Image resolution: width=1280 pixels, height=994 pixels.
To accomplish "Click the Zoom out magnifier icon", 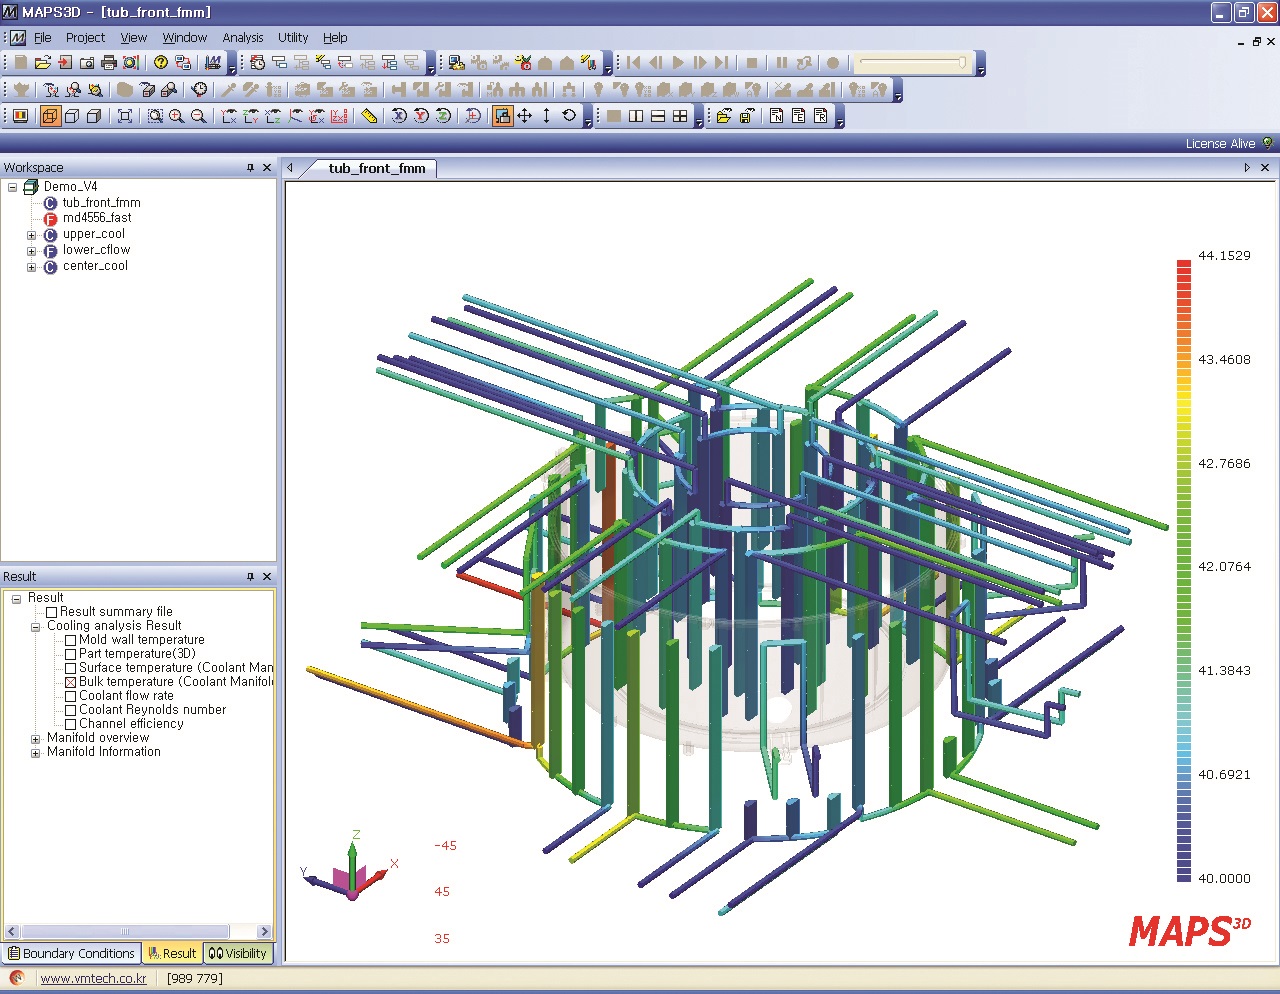I will (199, 116).
